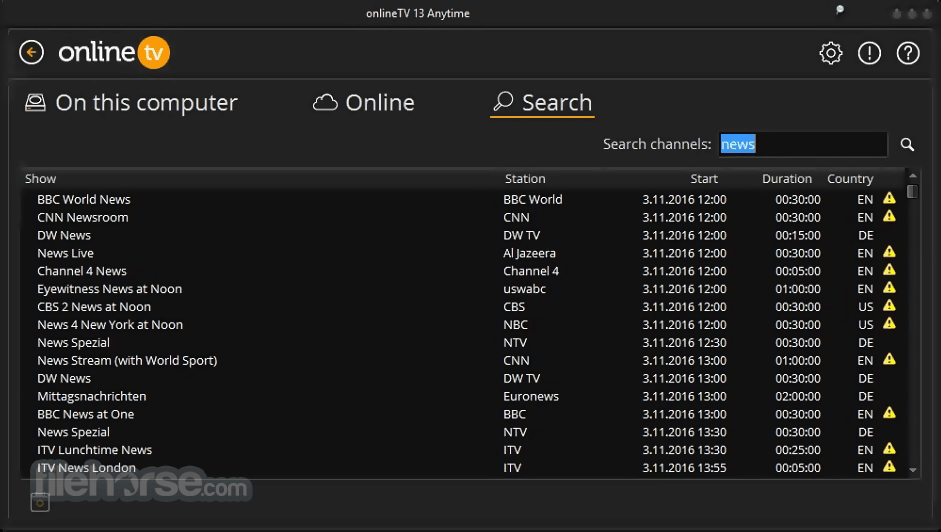The height and width of the screenshot is (532, 941).
Task: Select the BBC World News show
Action: pyautogui.click(x=83, y=199)
